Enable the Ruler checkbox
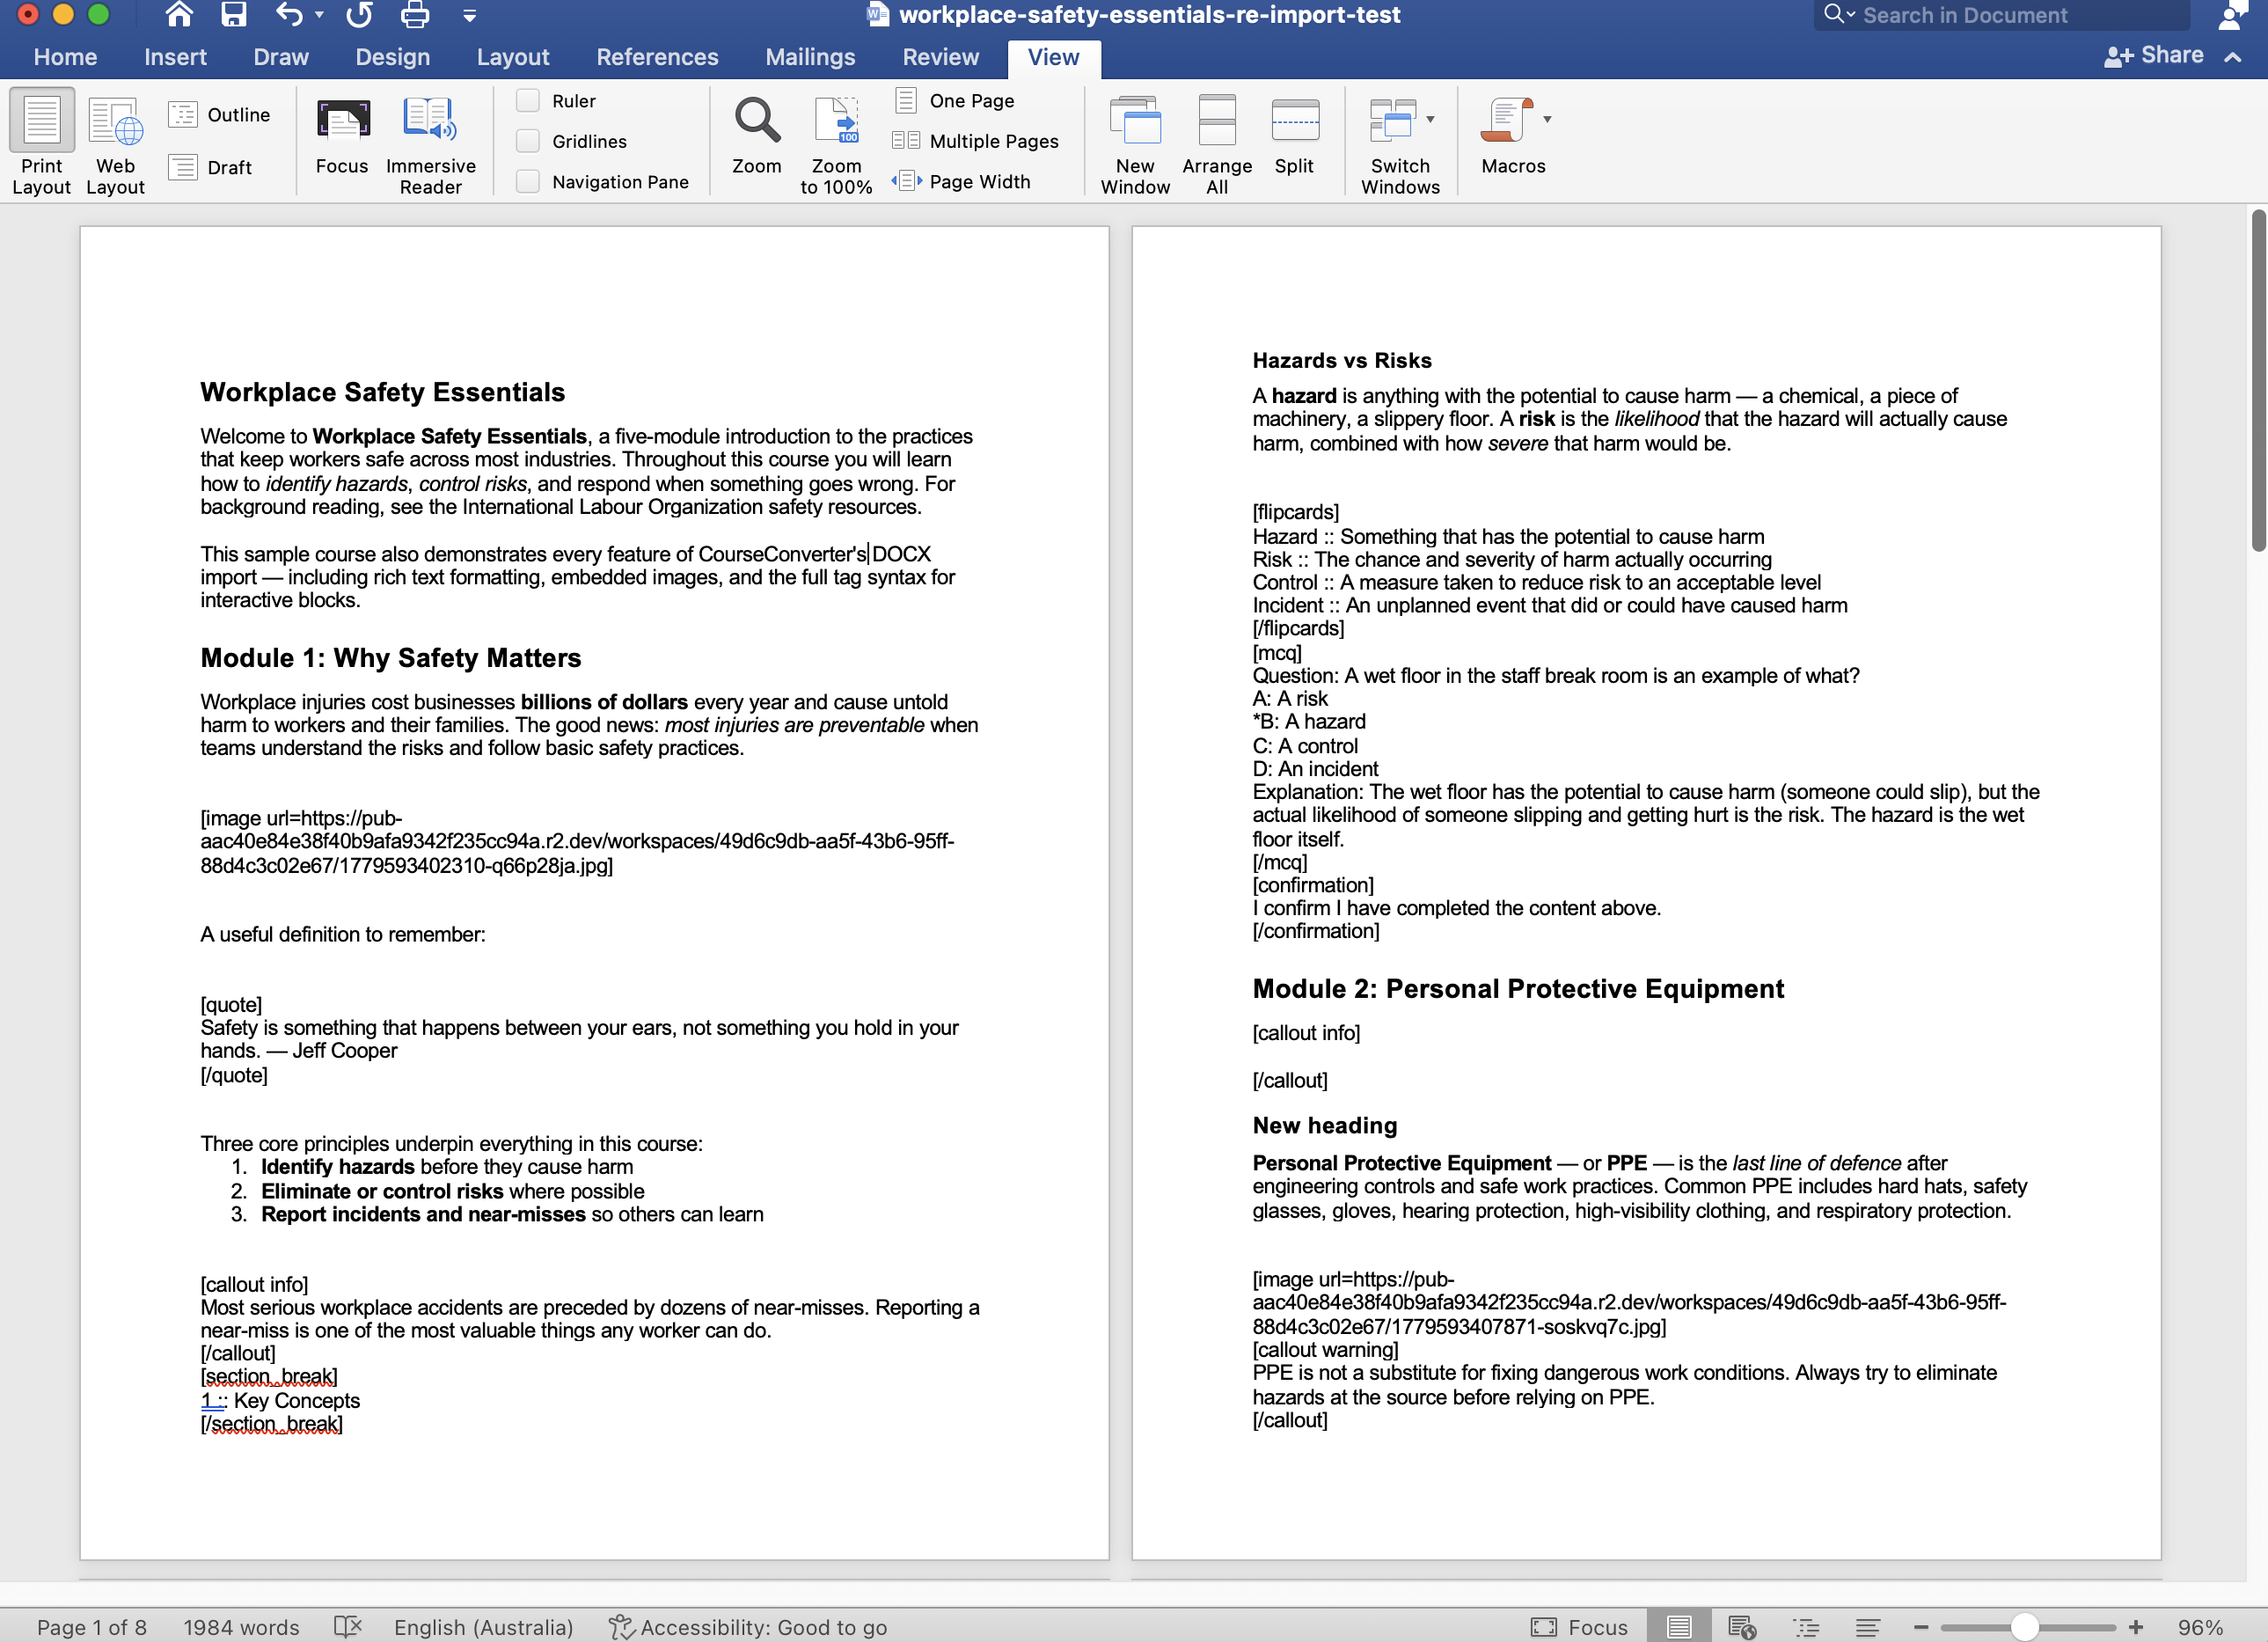Viewport: 2268px width, 1642px height. pyautogui.click(x=527, y=101)
